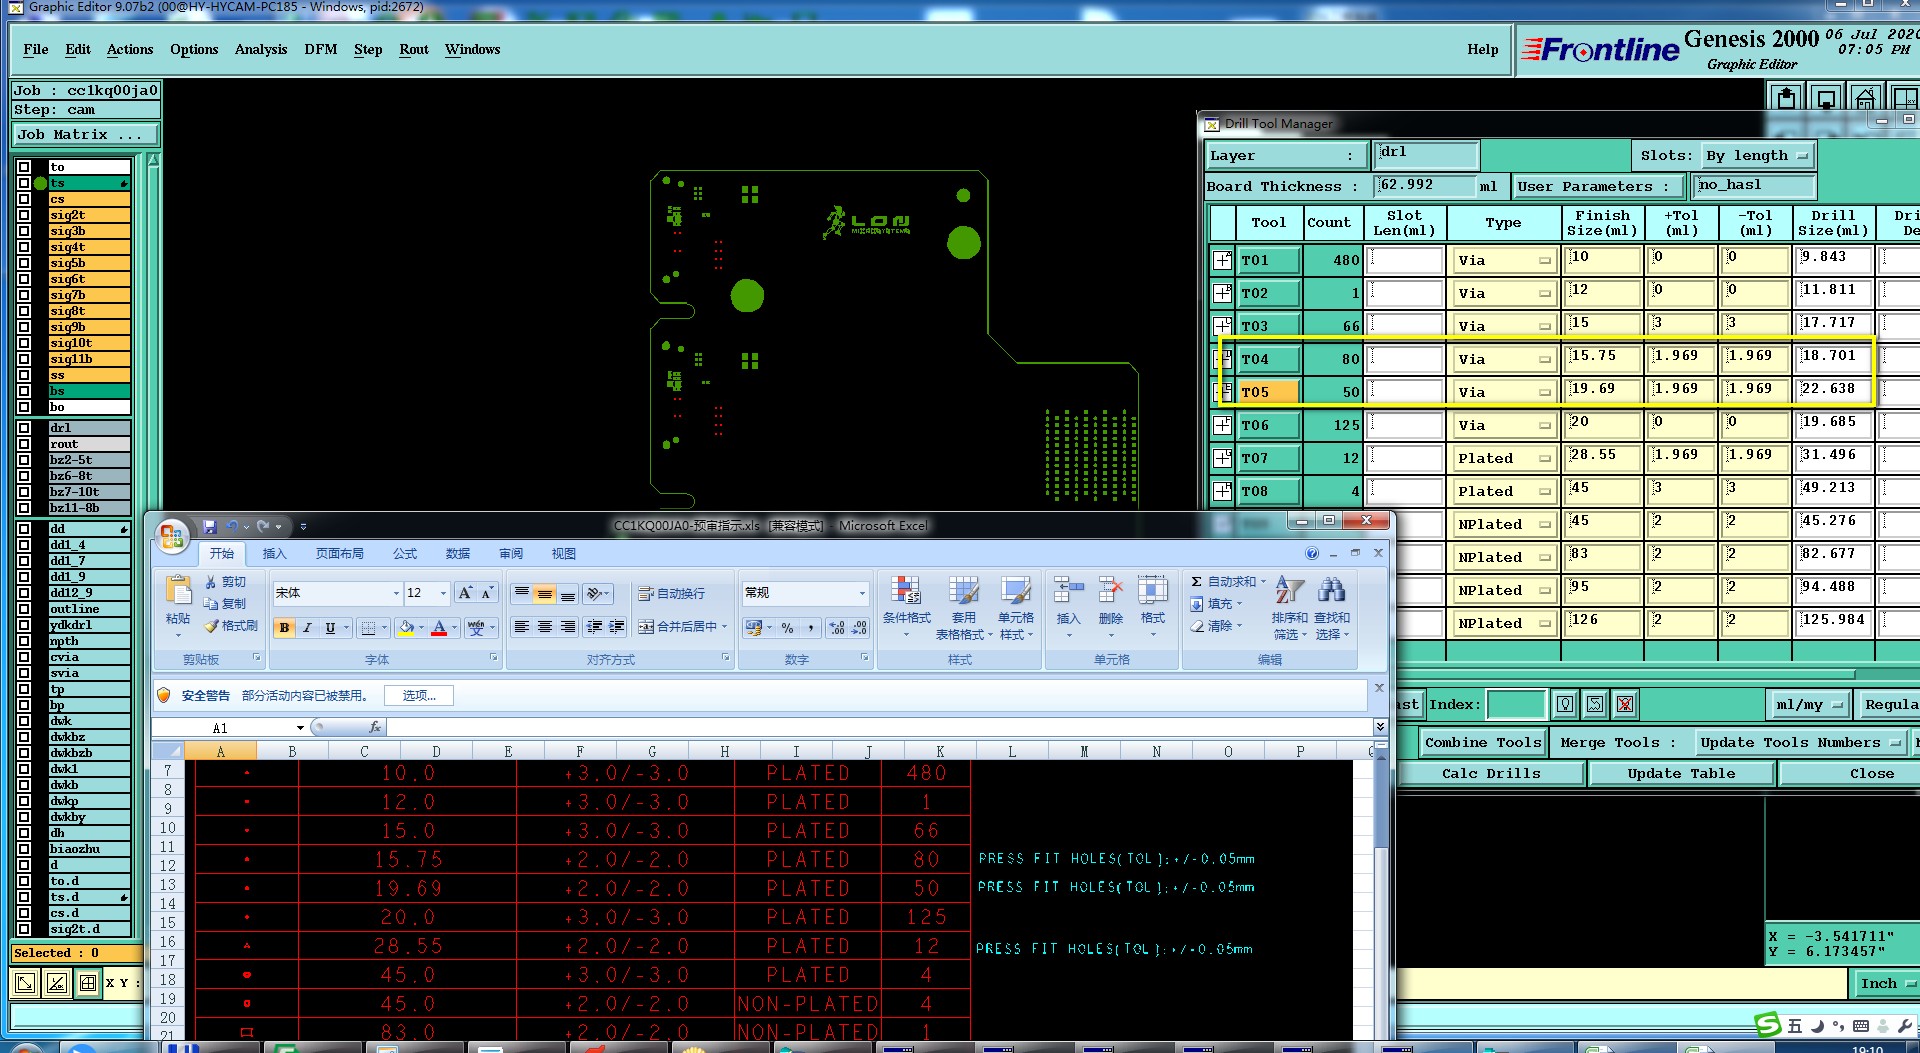
Task: Click the Finish Size field for T04
Action: (x=1603, y=357)
